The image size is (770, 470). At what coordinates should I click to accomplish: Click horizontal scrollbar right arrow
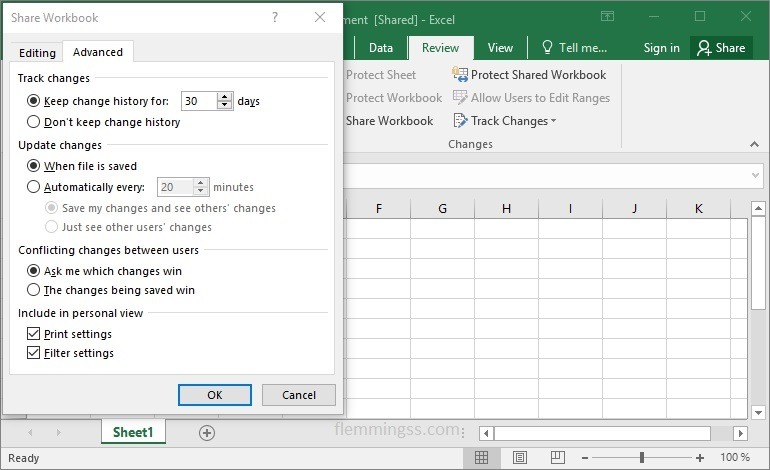741,433
